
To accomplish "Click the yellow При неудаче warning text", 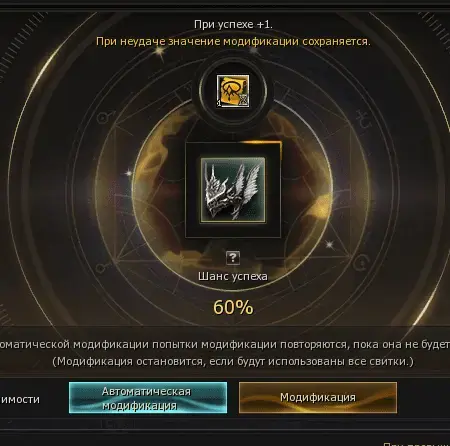I will point(233,42).
